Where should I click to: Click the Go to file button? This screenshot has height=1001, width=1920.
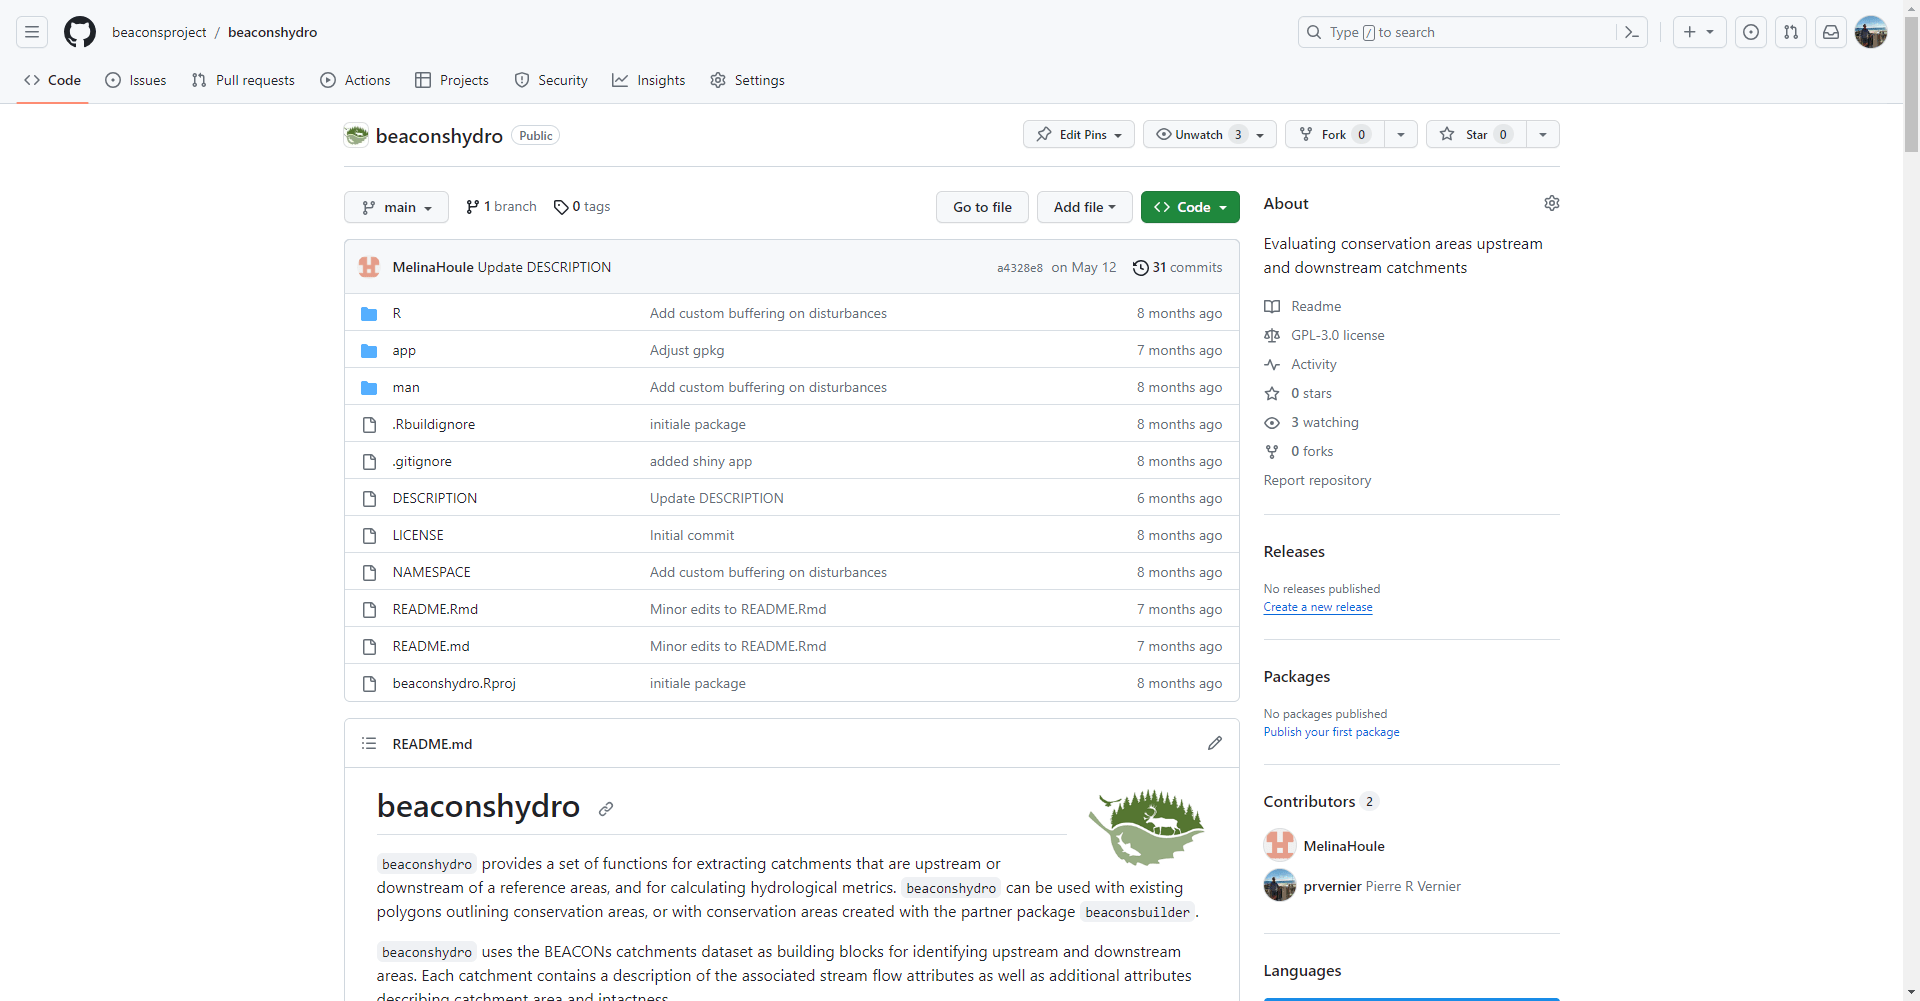tap(982, 207)
